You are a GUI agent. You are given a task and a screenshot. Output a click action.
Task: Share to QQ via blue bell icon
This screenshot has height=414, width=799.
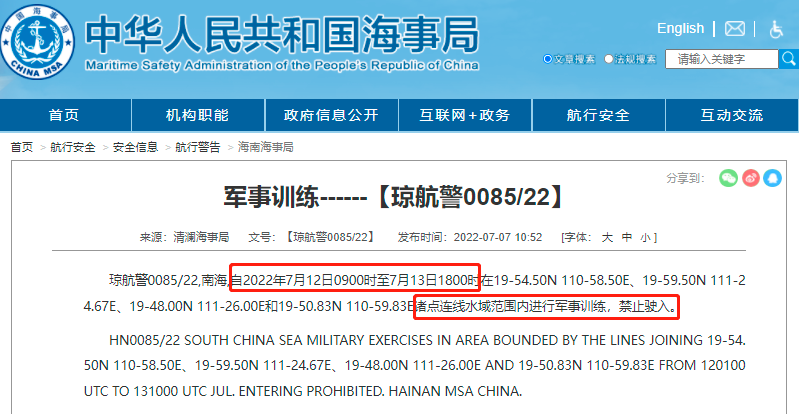click(x=773, y=178)
